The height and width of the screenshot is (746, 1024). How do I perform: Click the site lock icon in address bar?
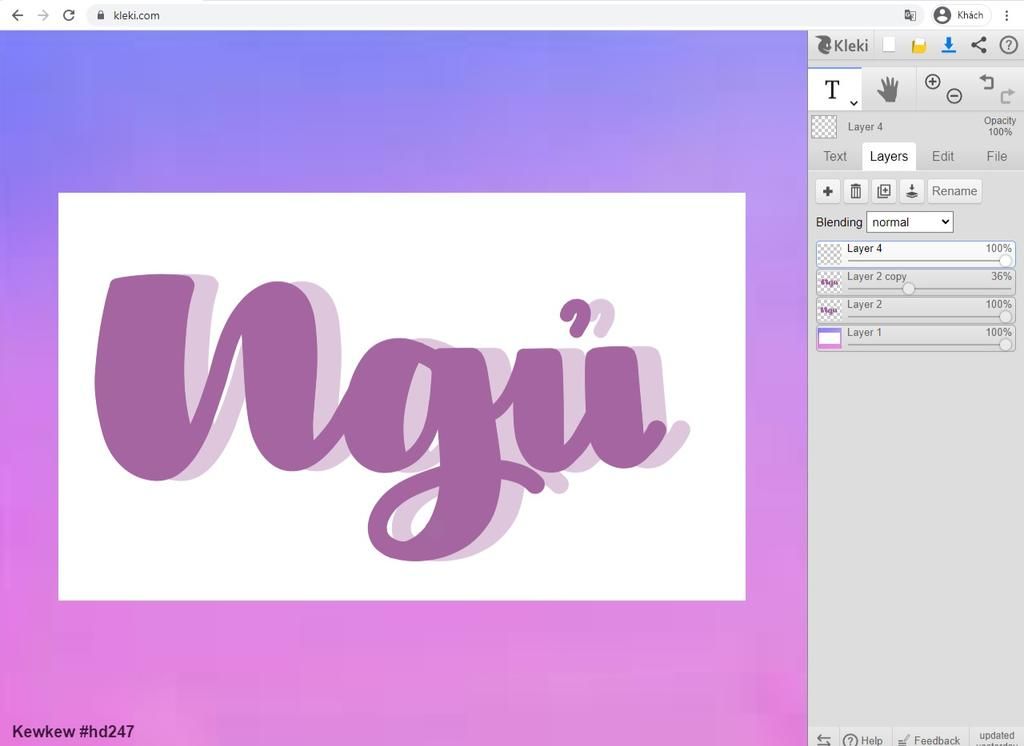(101, 15)
